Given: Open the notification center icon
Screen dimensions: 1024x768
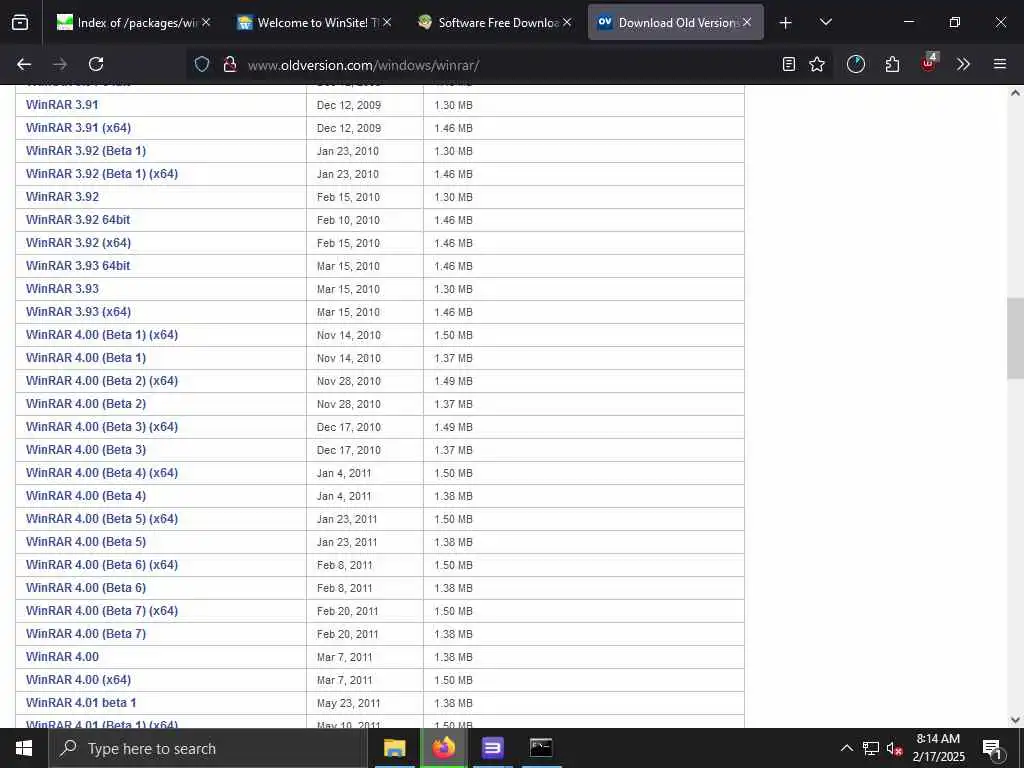Looking at the screenshot, I should (x=992, y=749).
